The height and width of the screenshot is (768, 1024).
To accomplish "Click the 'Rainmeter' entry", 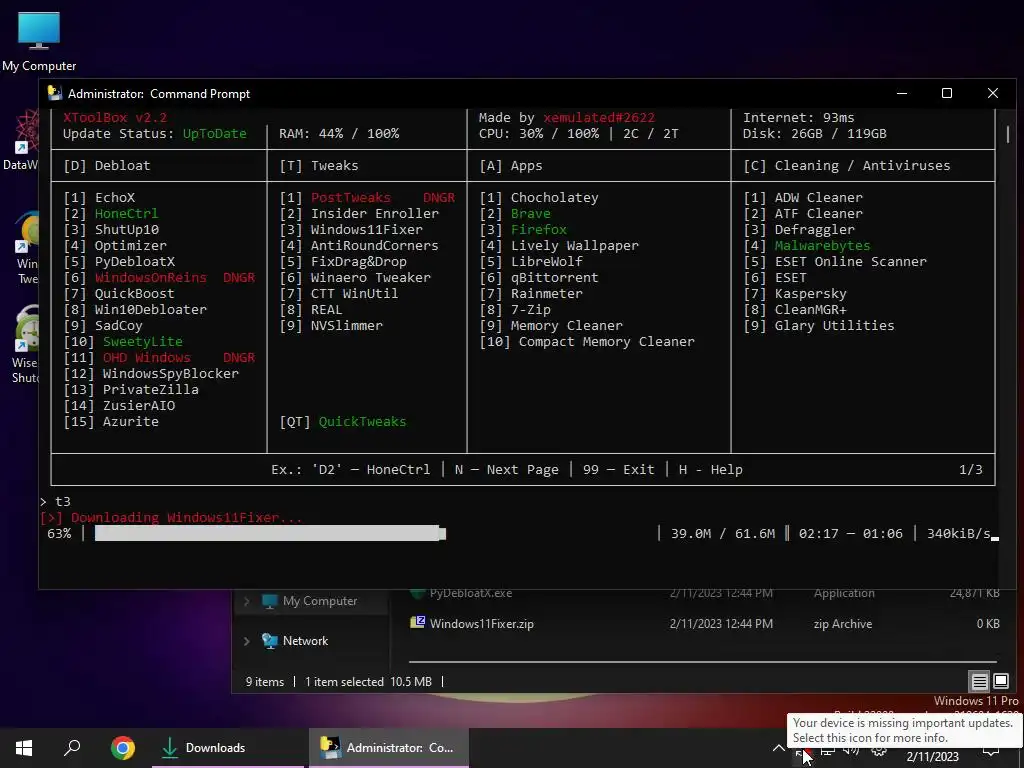I will point(547,293).
